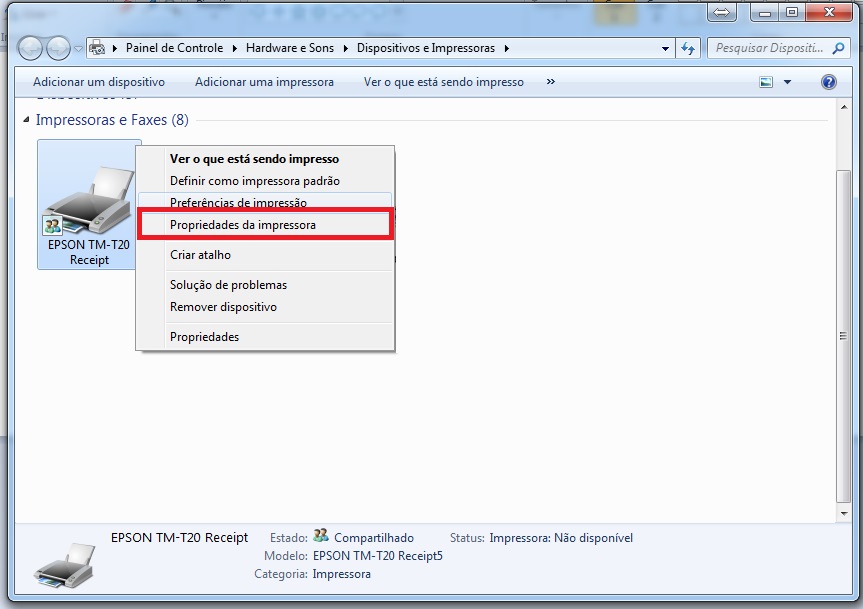This screenshot has width=863, height=609.
Task: Click the Back navigation arrow
Action: click(31, 48)
